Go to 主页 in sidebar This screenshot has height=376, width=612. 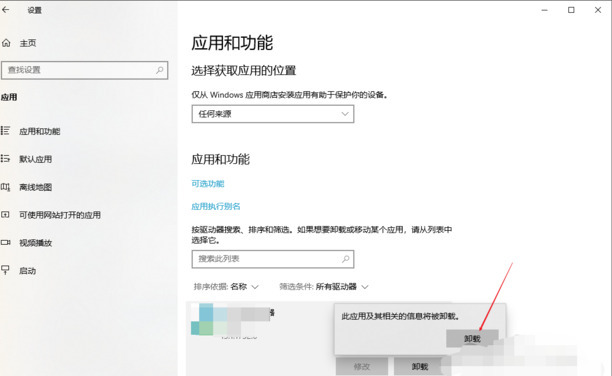(x=28, y=43)
